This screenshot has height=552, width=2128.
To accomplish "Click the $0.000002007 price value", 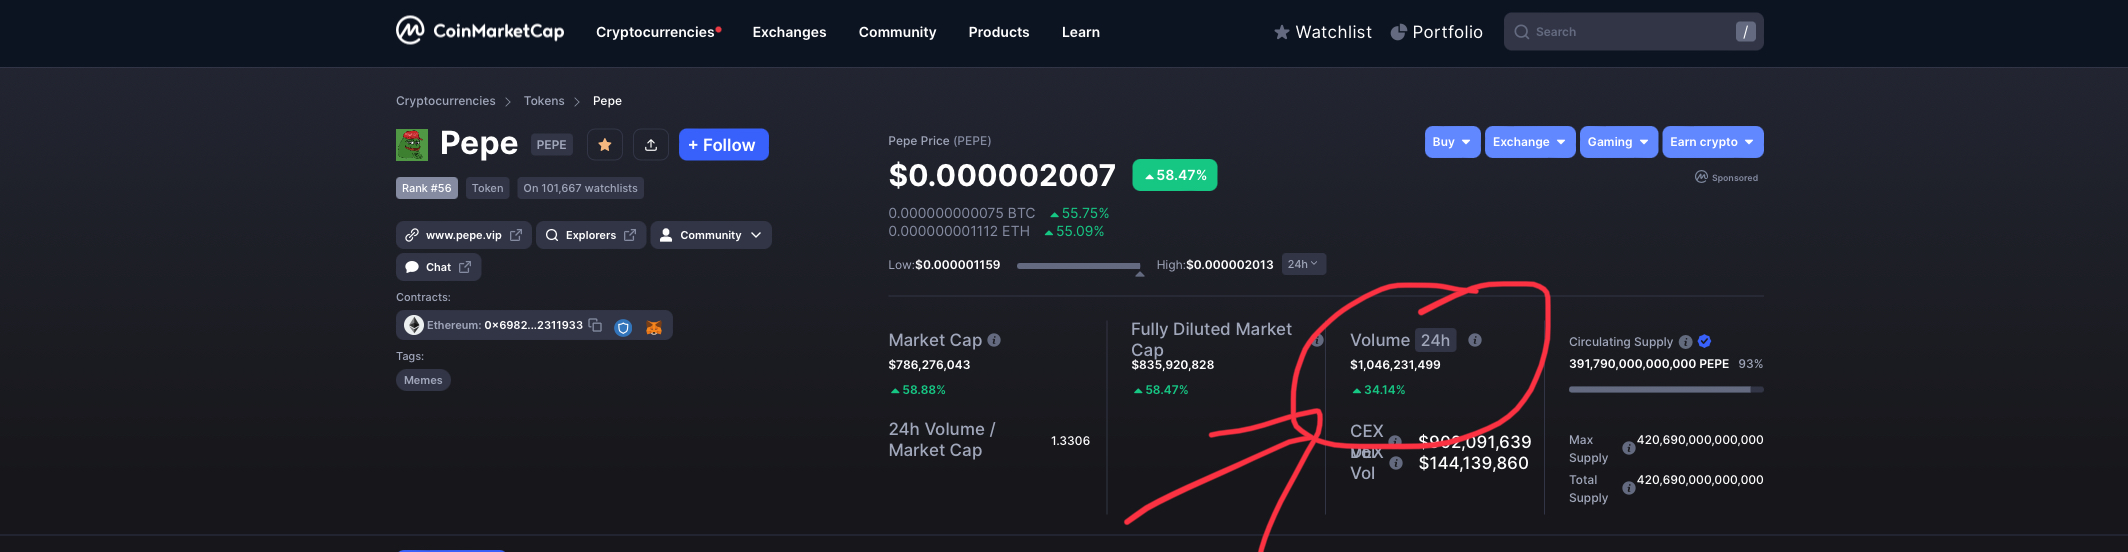I will click(1002, 176).
